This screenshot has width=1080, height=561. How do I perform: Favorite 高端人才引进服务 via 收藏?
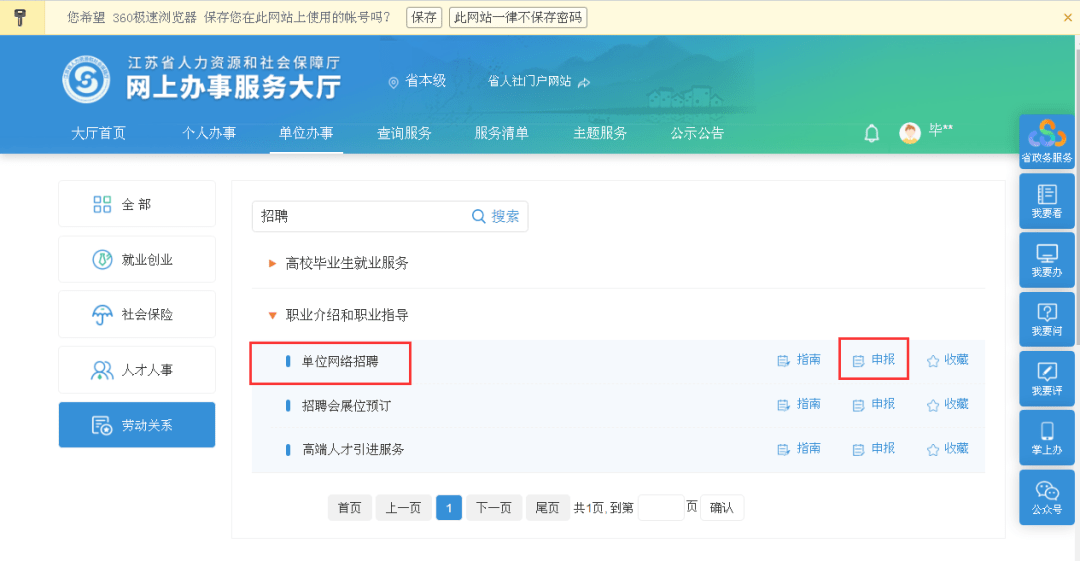pyautogui.click(x=947, y=449)
